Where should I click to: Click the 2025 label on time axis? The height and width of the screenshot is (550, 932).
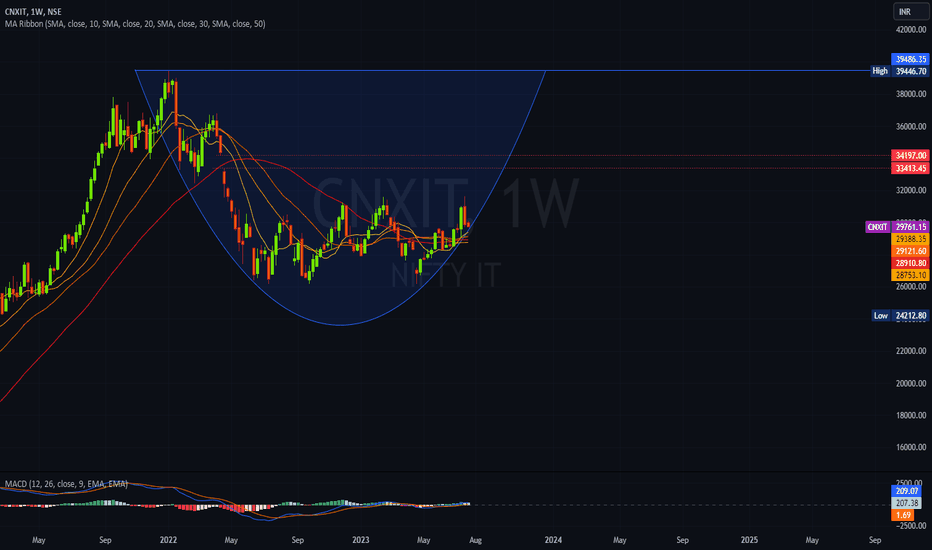pos(749,540)
